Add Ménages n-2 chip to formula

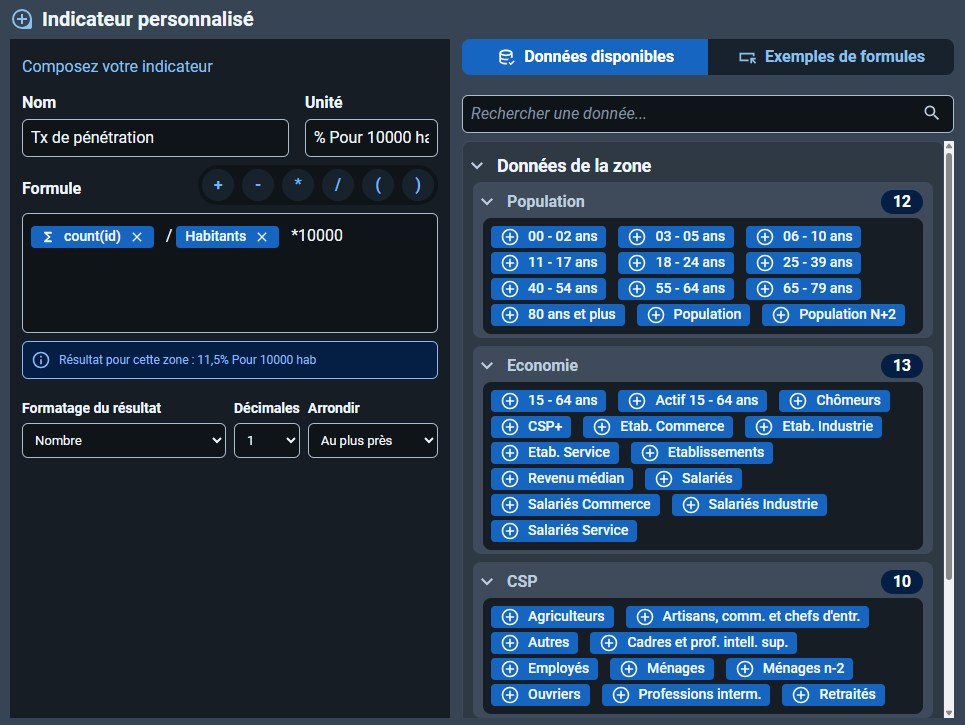pos(789,669)
